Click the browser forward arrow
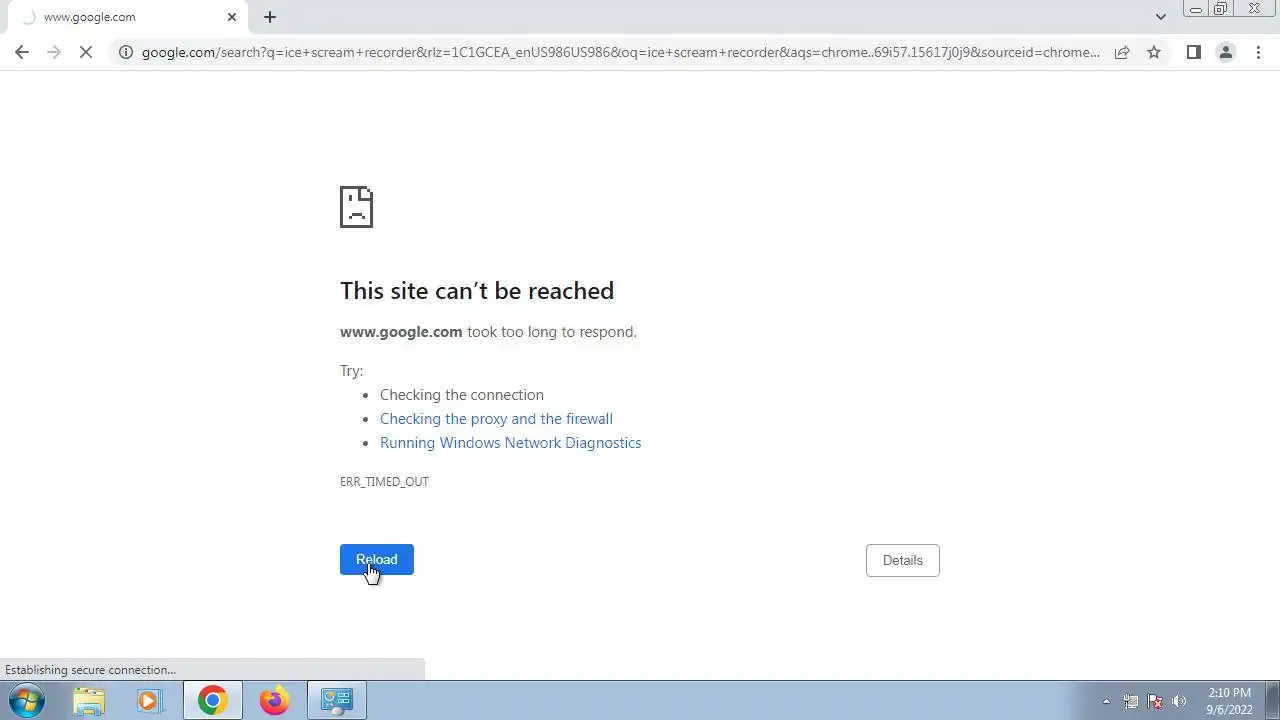 [54, 52]
